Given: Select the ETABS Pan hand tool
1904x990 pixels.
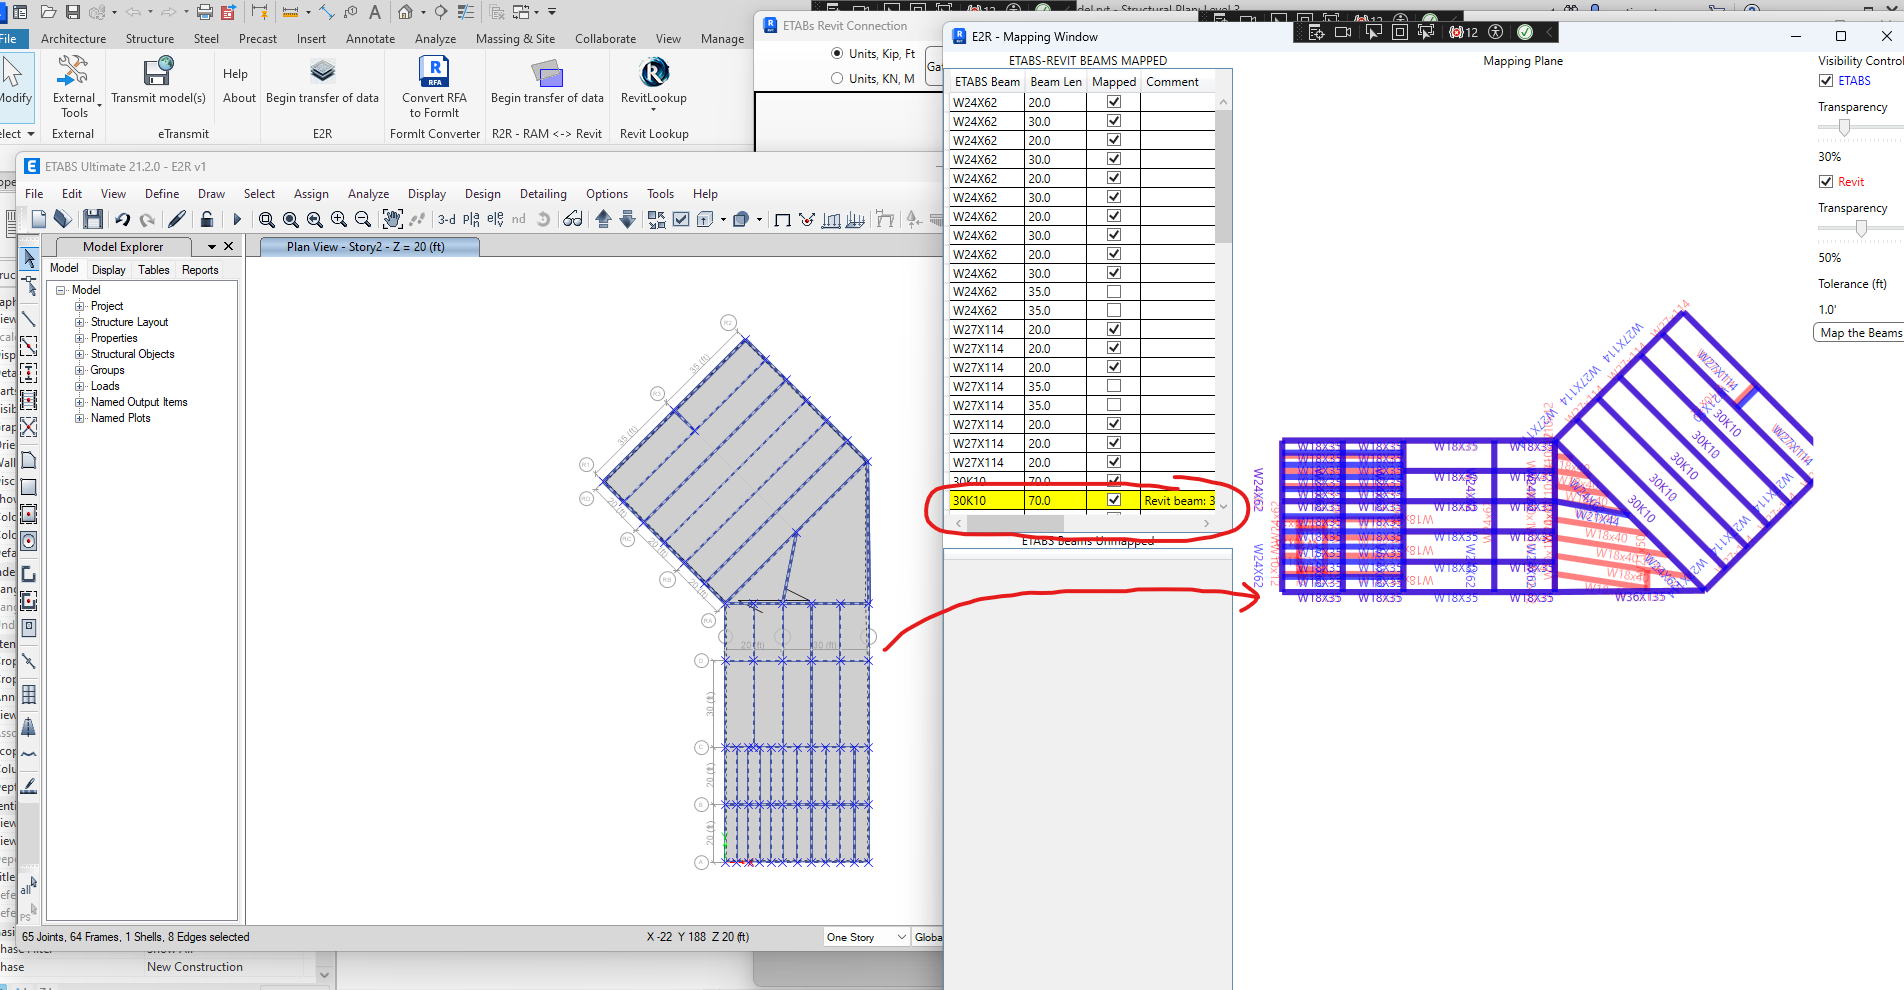Looking at the screenshot, I should click(392, 219).
